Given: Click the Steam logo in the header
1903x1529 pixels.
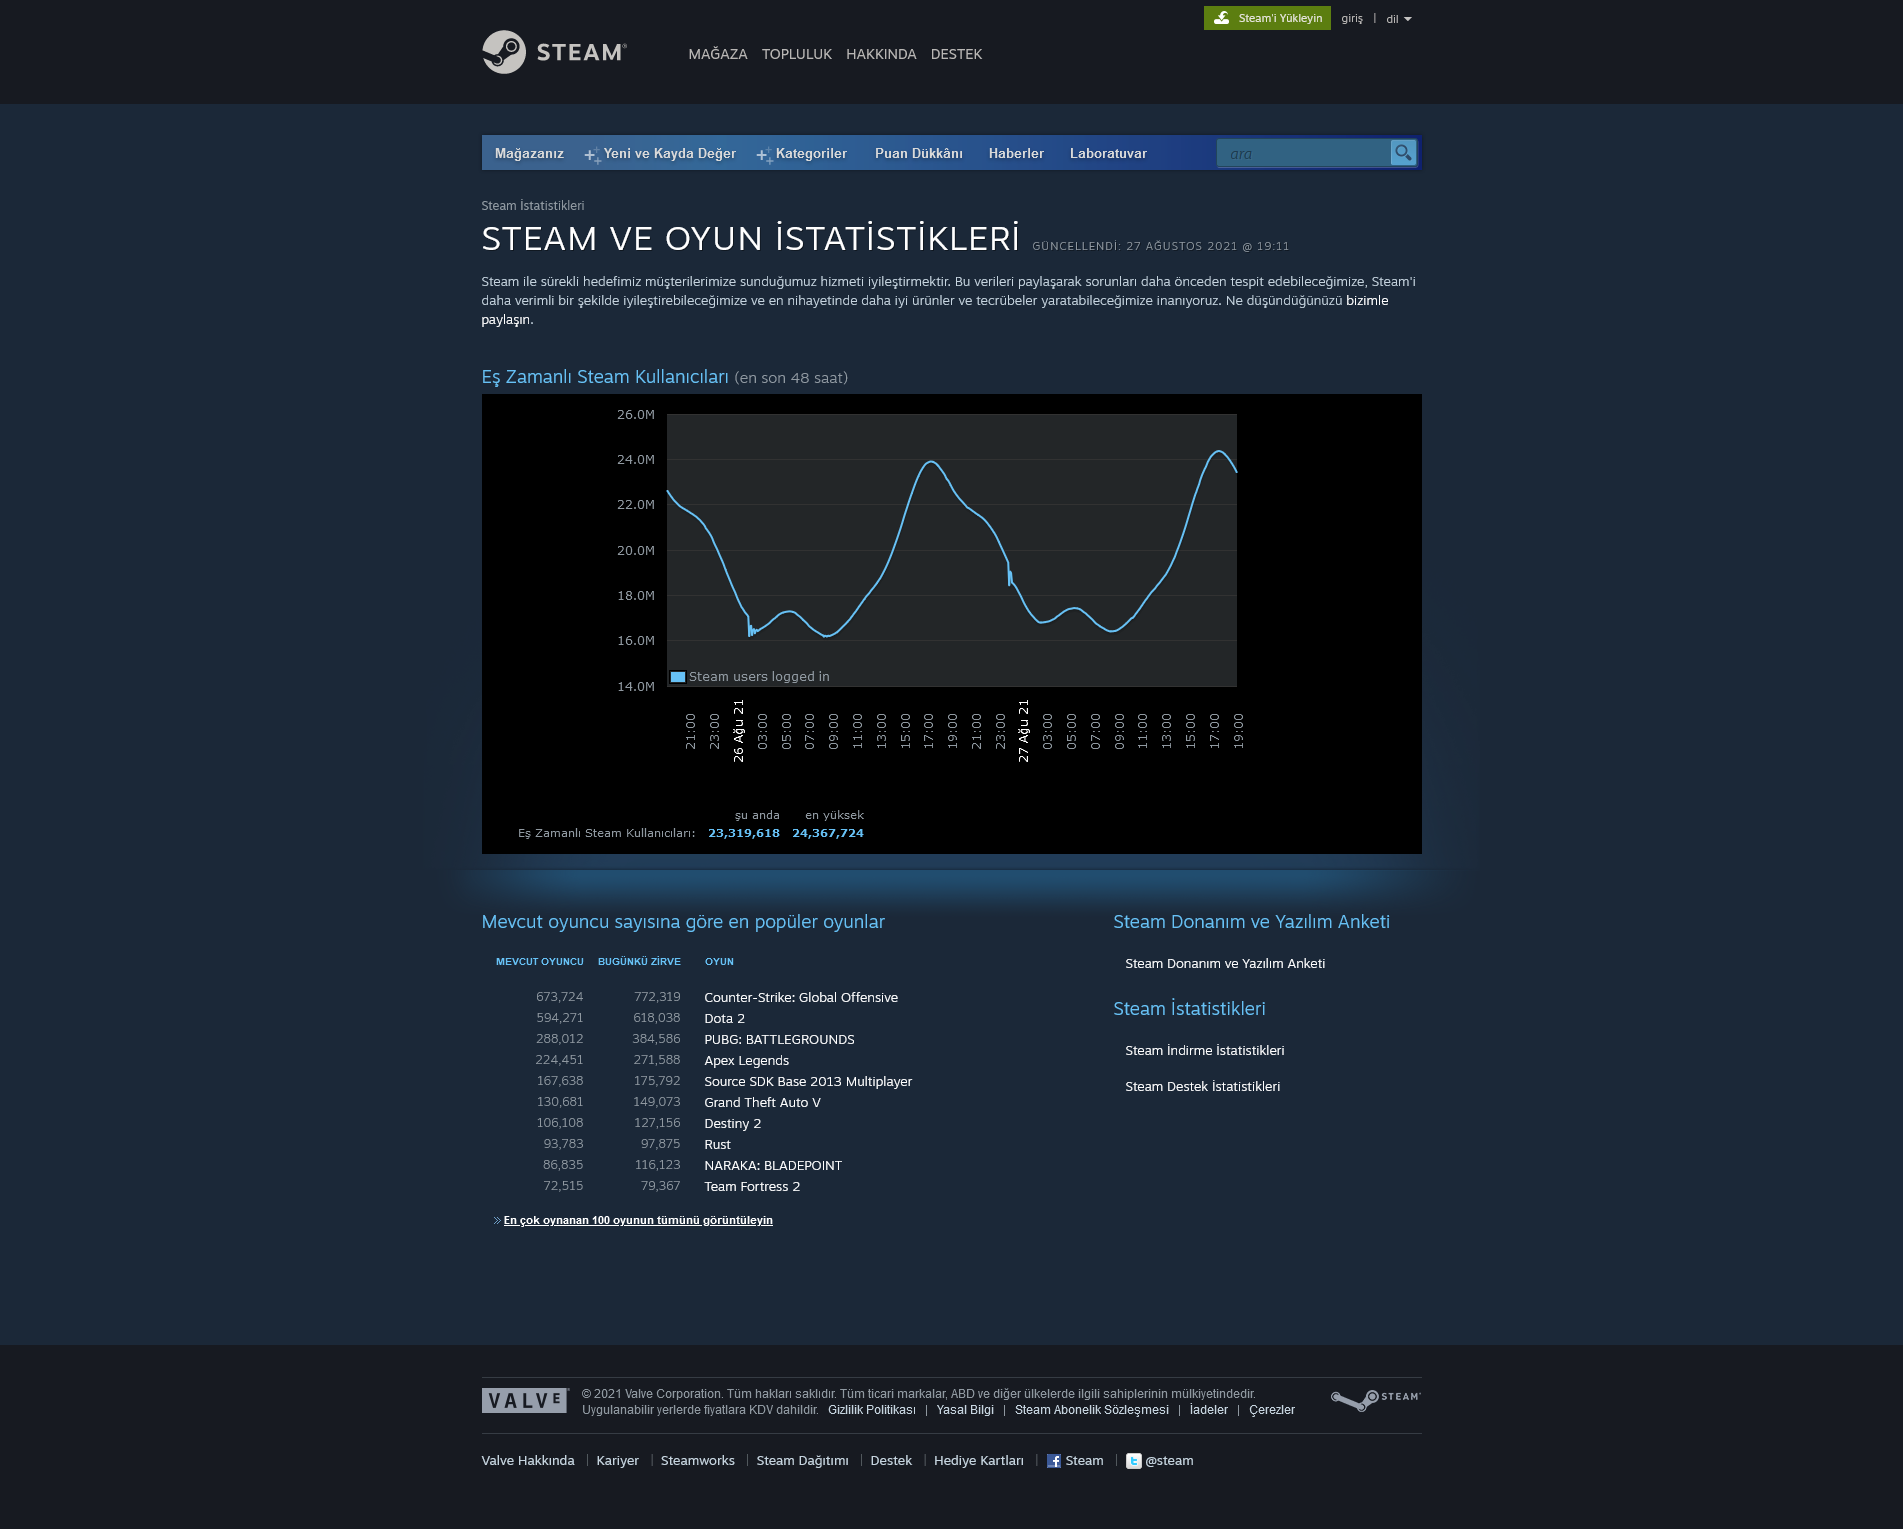Looking at the screenshot, I should tap(554, 52).
